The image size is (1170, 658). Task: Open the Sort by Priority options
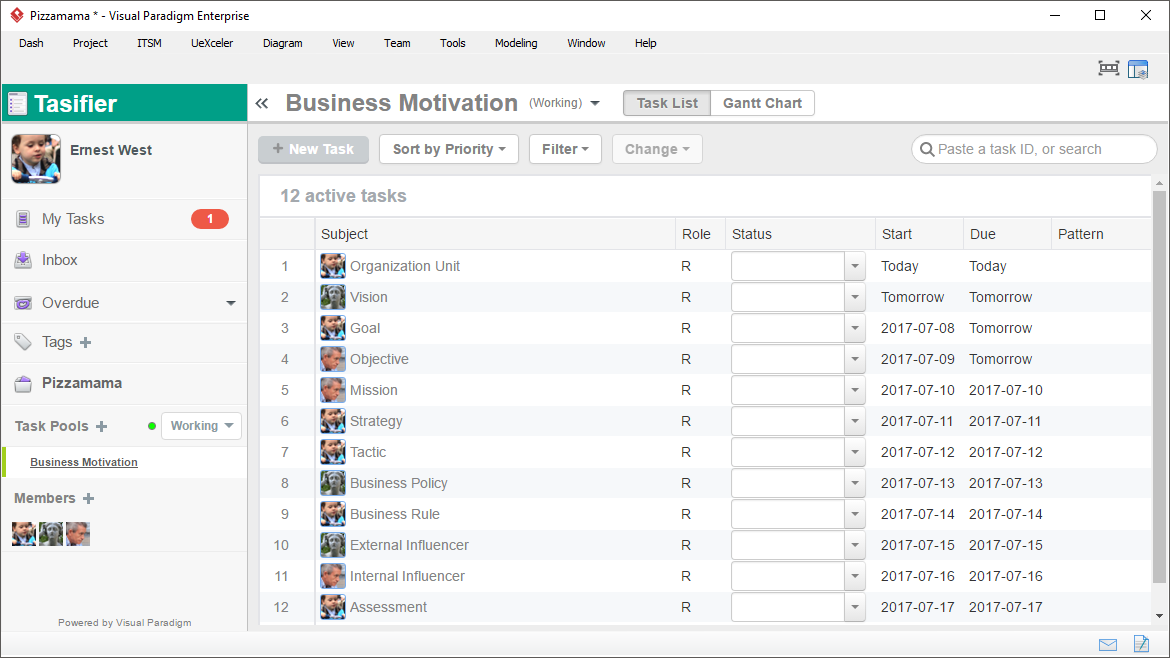click(448, 149)
